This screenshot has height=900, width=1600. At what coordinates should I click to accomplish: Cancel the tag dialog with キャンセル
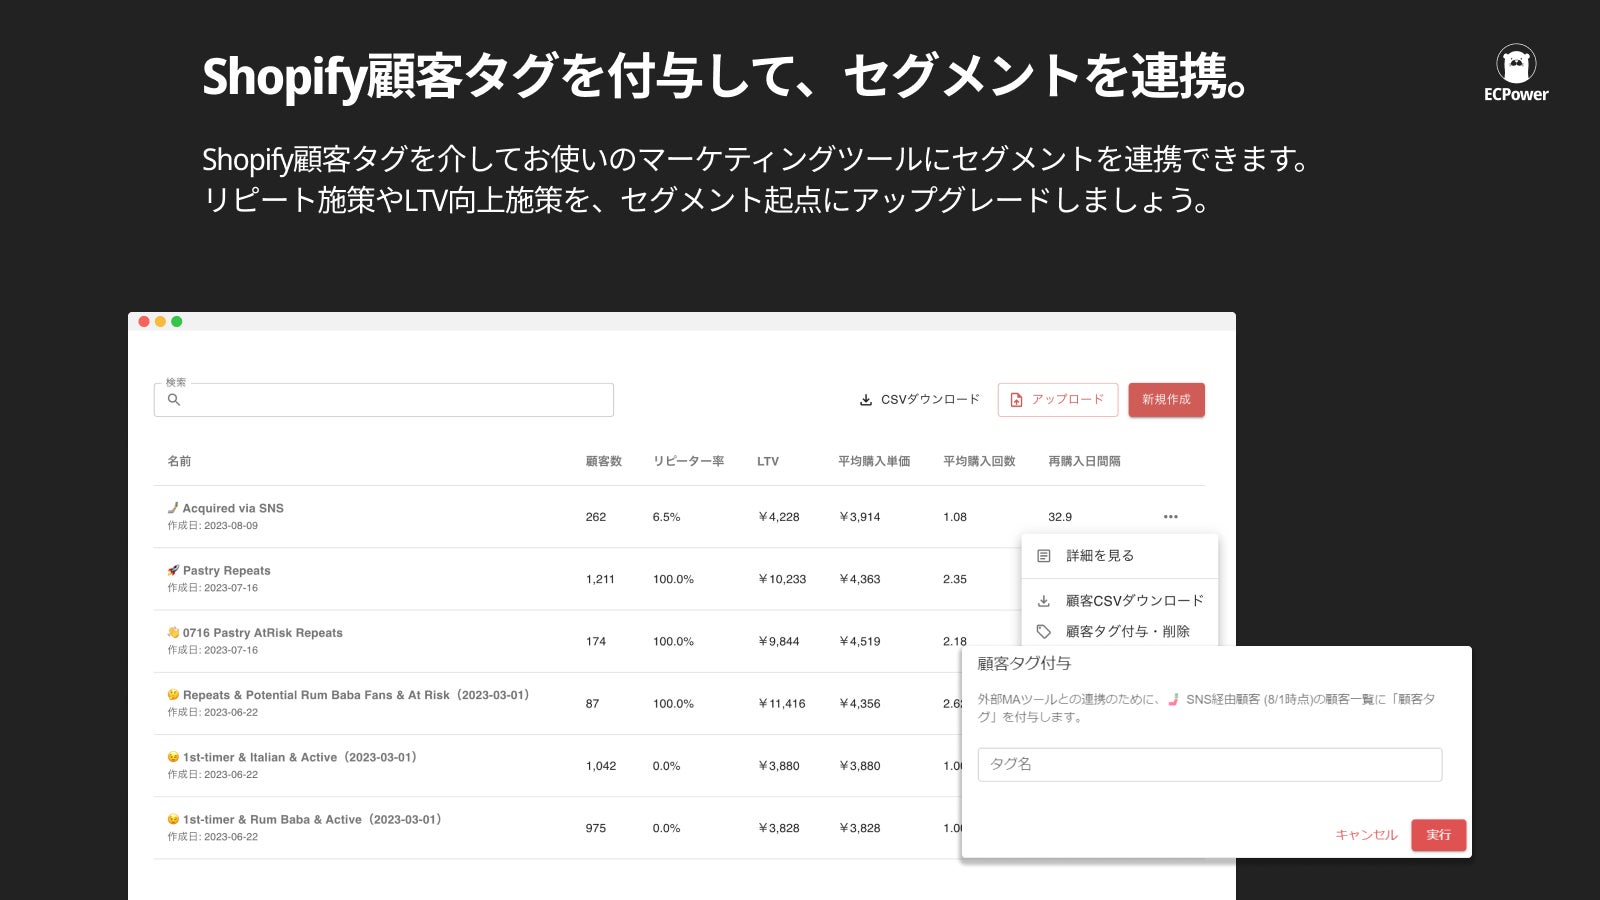(1366, 835)
